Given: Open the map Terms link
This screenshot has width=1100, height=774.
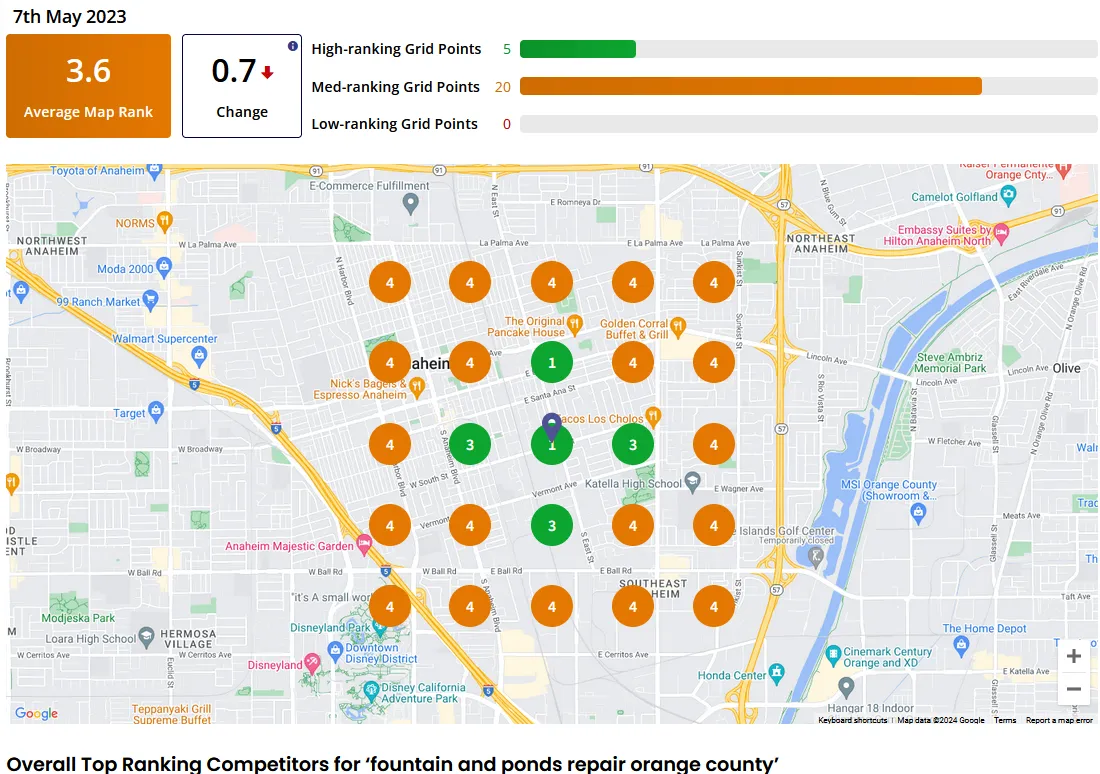Looking at the screenshot, I should click(1005, 720).
